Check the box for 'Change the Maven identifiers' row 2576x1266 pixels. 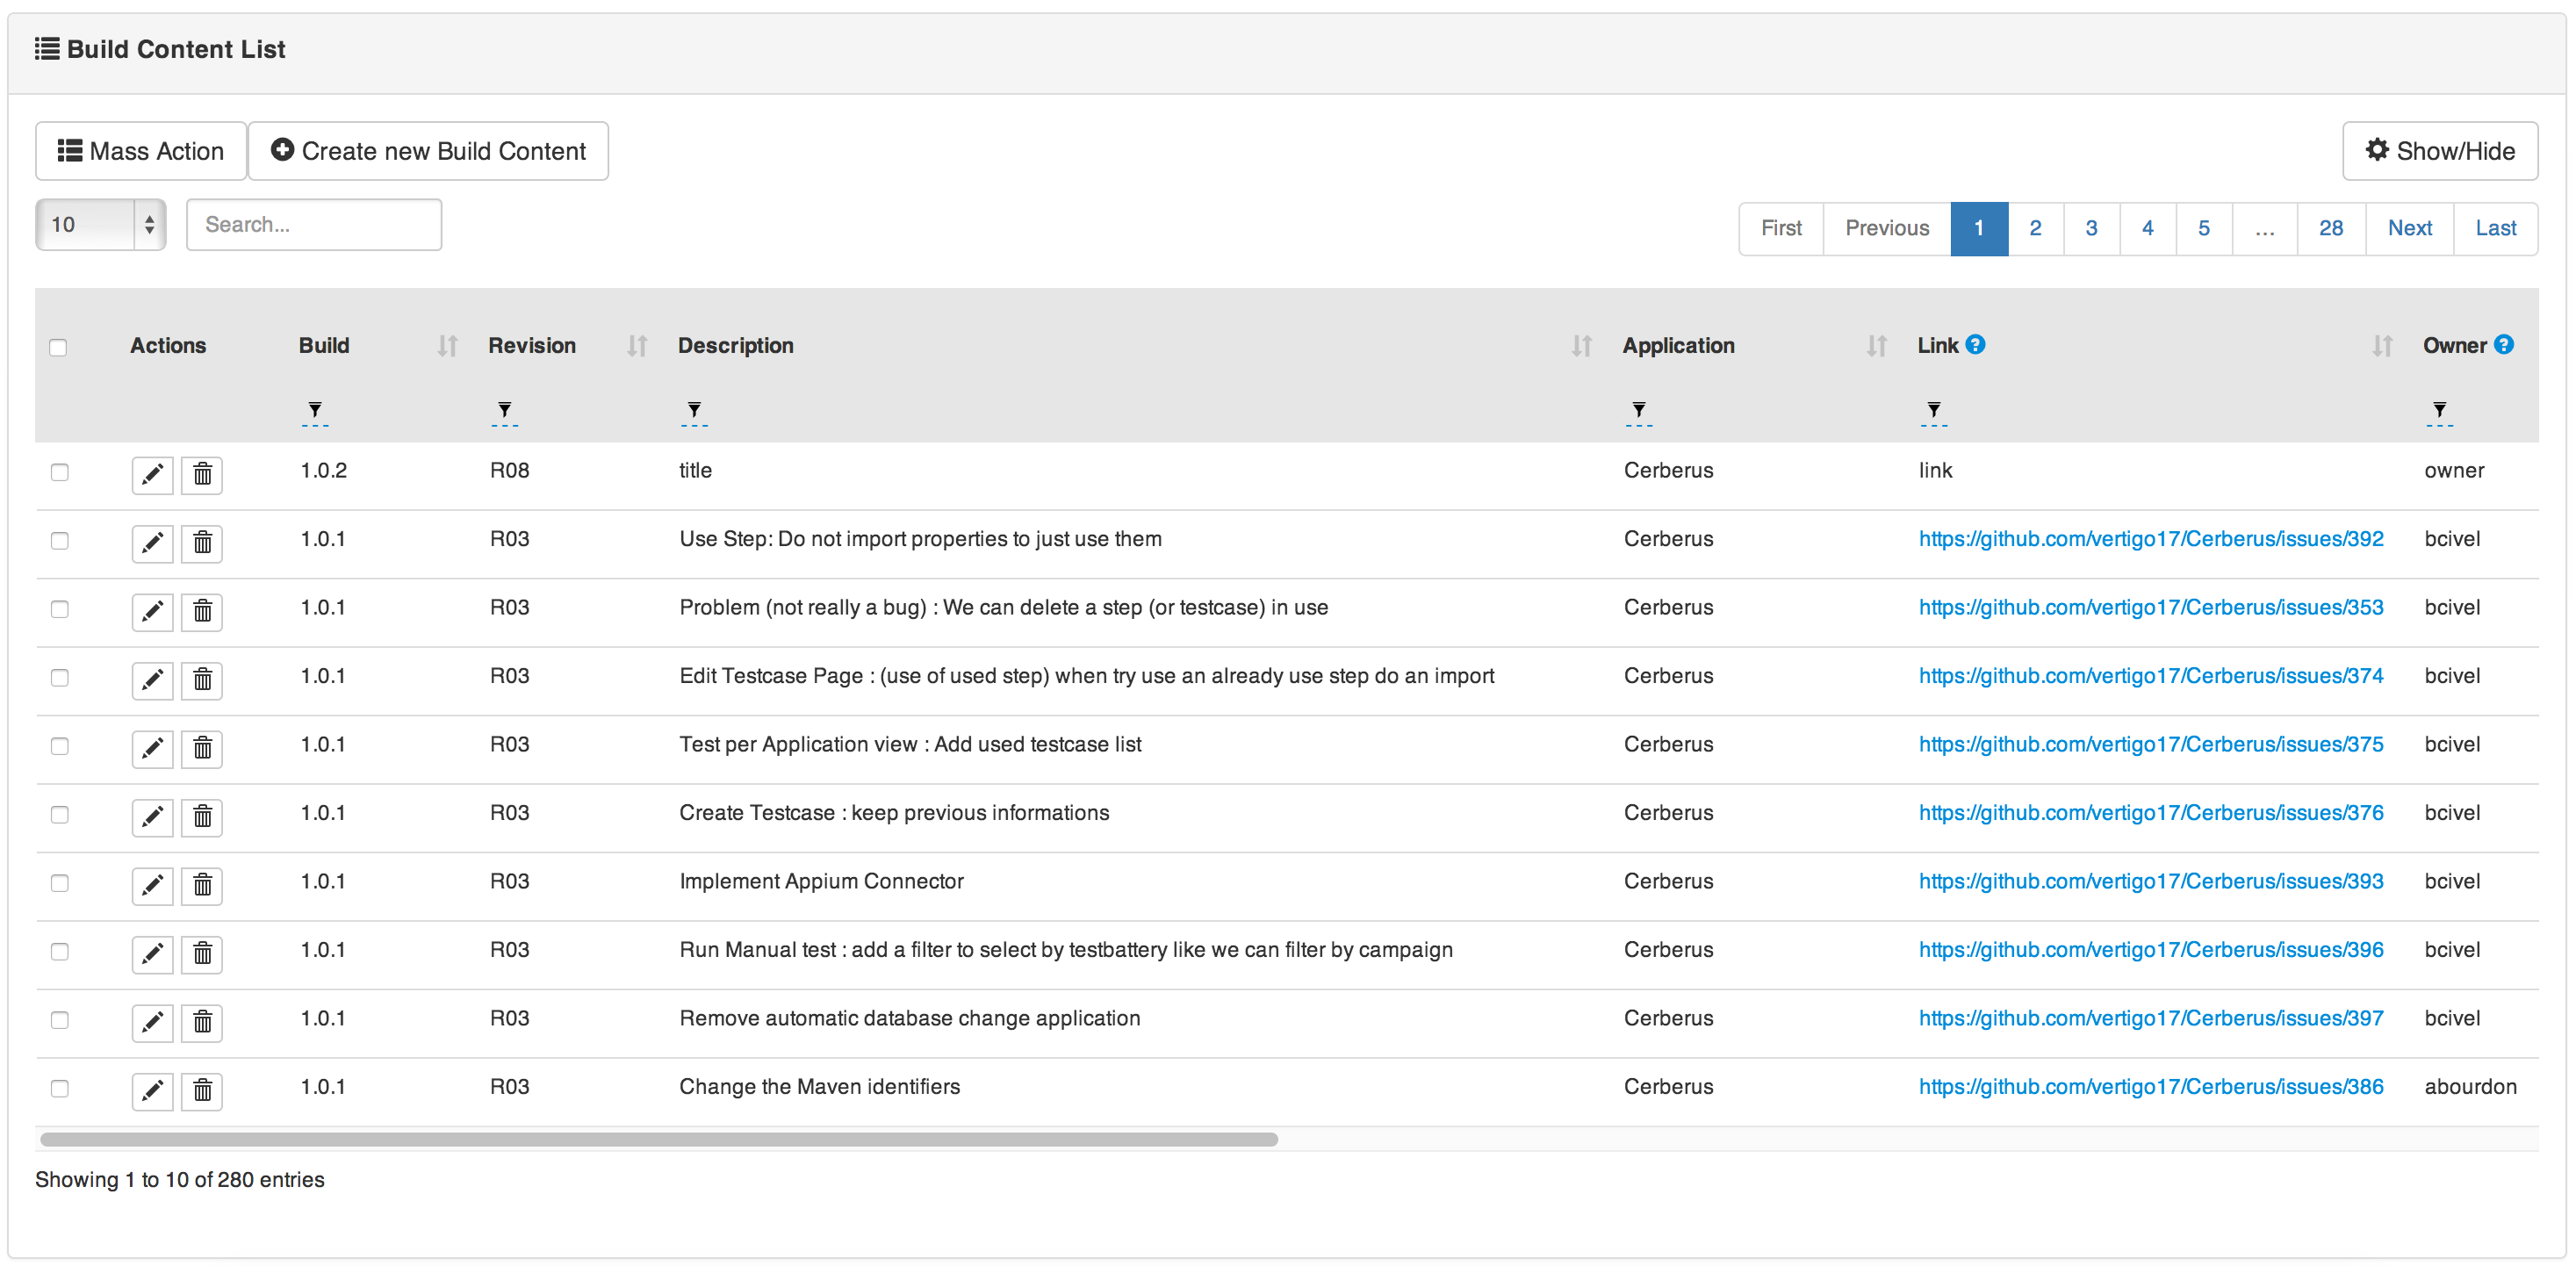60,1089
